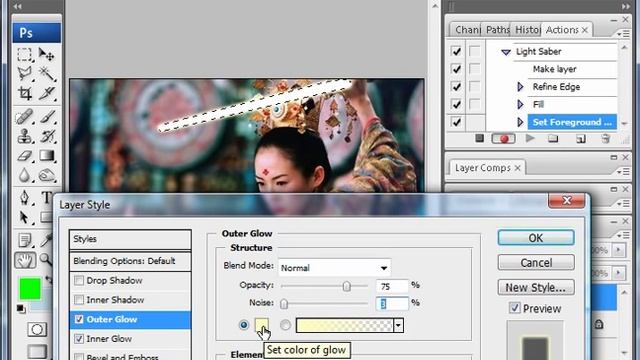Select the Brush tool
640x360 pixels.
46,117
